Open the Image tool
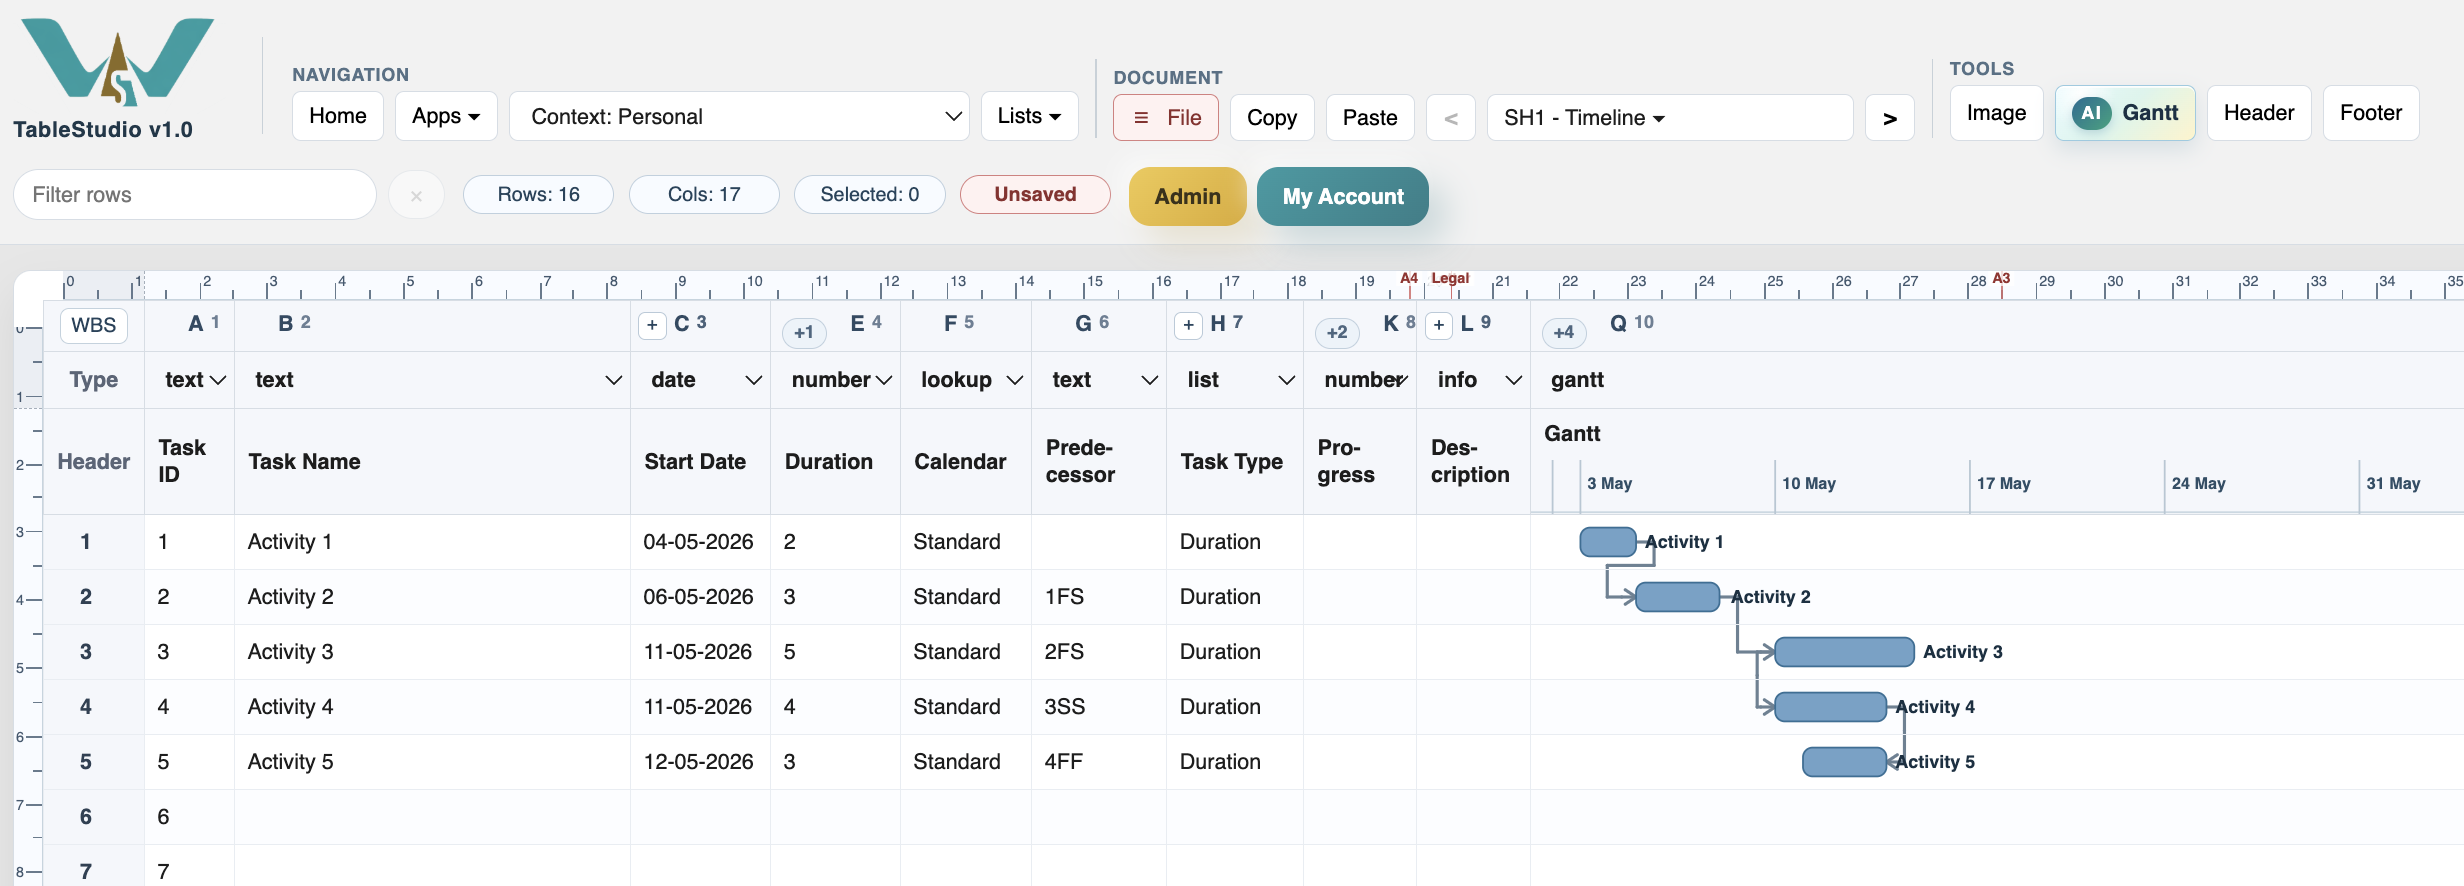Screen dimensions: 2464x886 pyautogui.click(x=1996, y=113)
